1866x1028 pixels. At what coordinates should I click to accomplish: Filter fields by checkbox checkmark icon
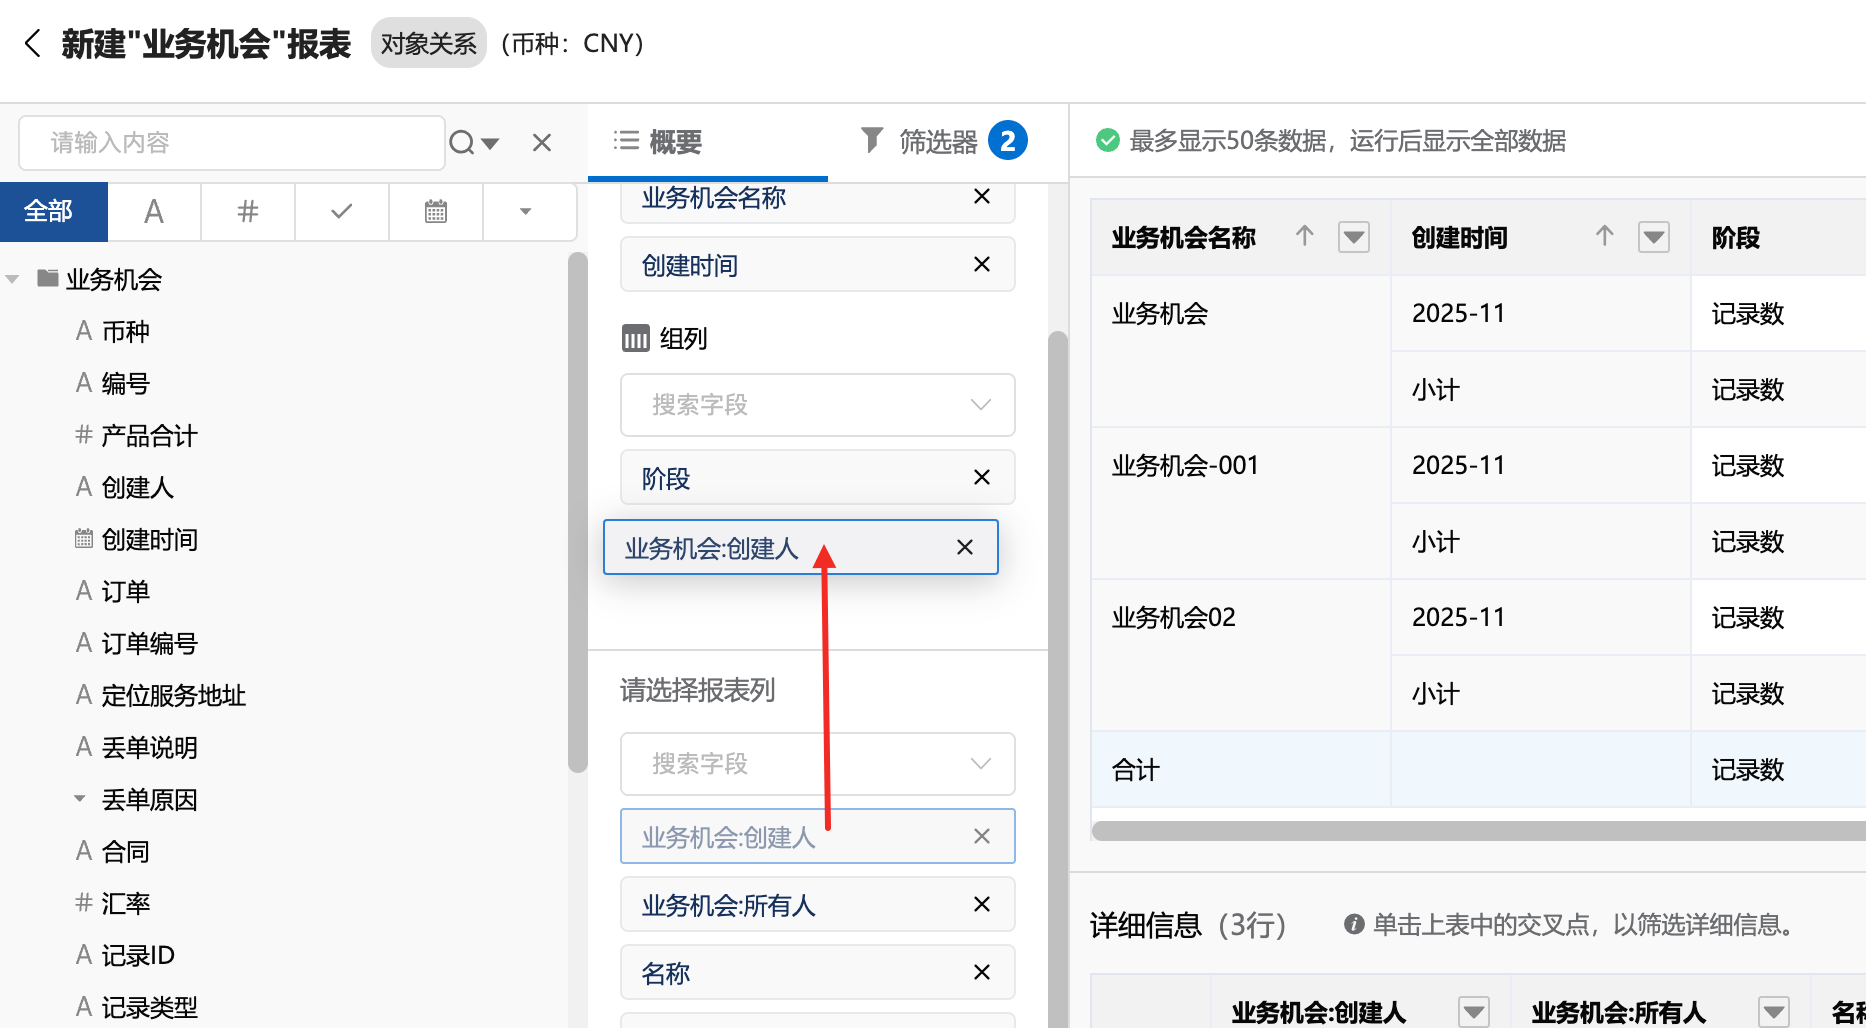pyautogui.click(x=342, y=212)
